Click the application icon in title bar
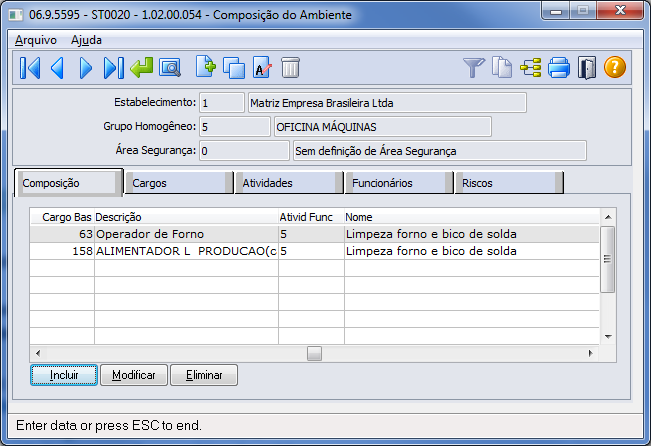 coord(16,15)
